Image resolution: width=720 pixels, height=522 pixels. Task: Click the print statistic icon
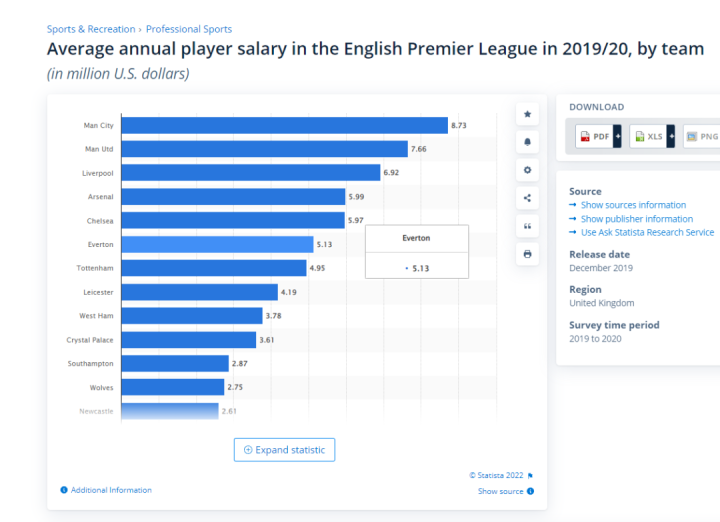point(527,254)
